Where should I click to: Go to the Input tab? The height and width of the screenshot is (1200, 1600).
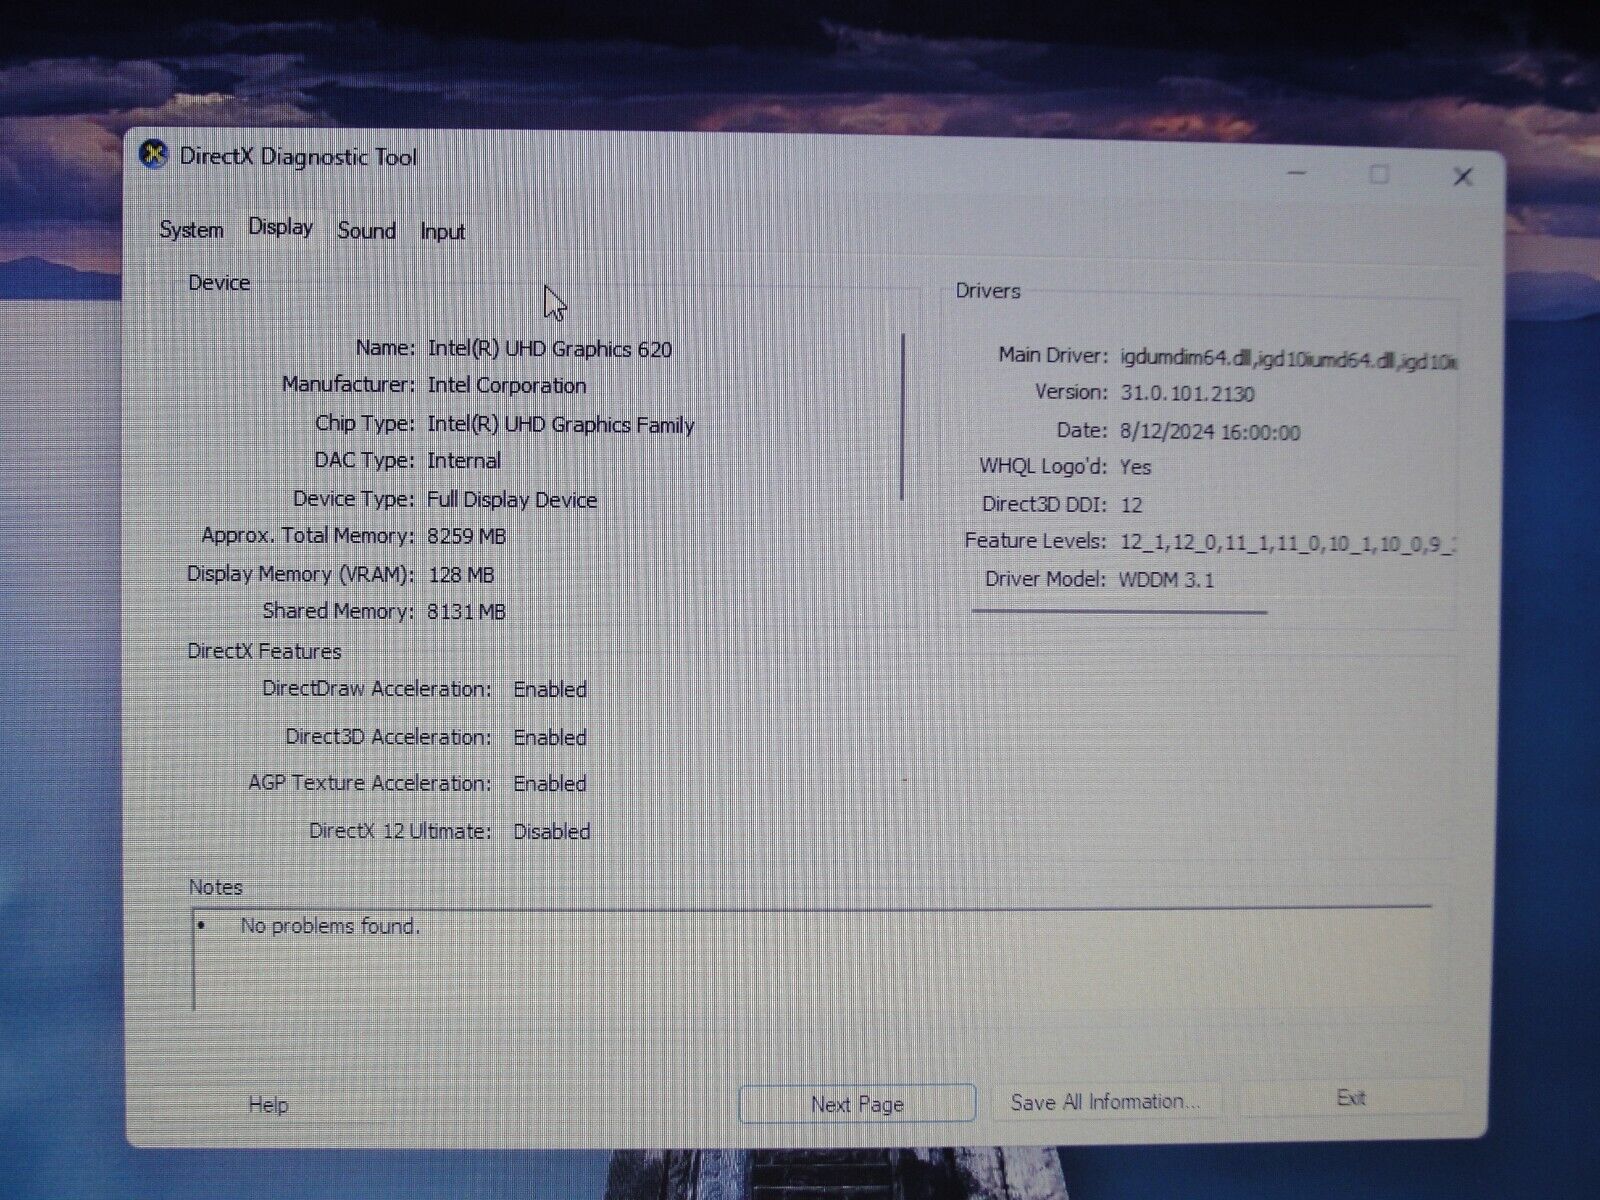(x=442, y=232)
